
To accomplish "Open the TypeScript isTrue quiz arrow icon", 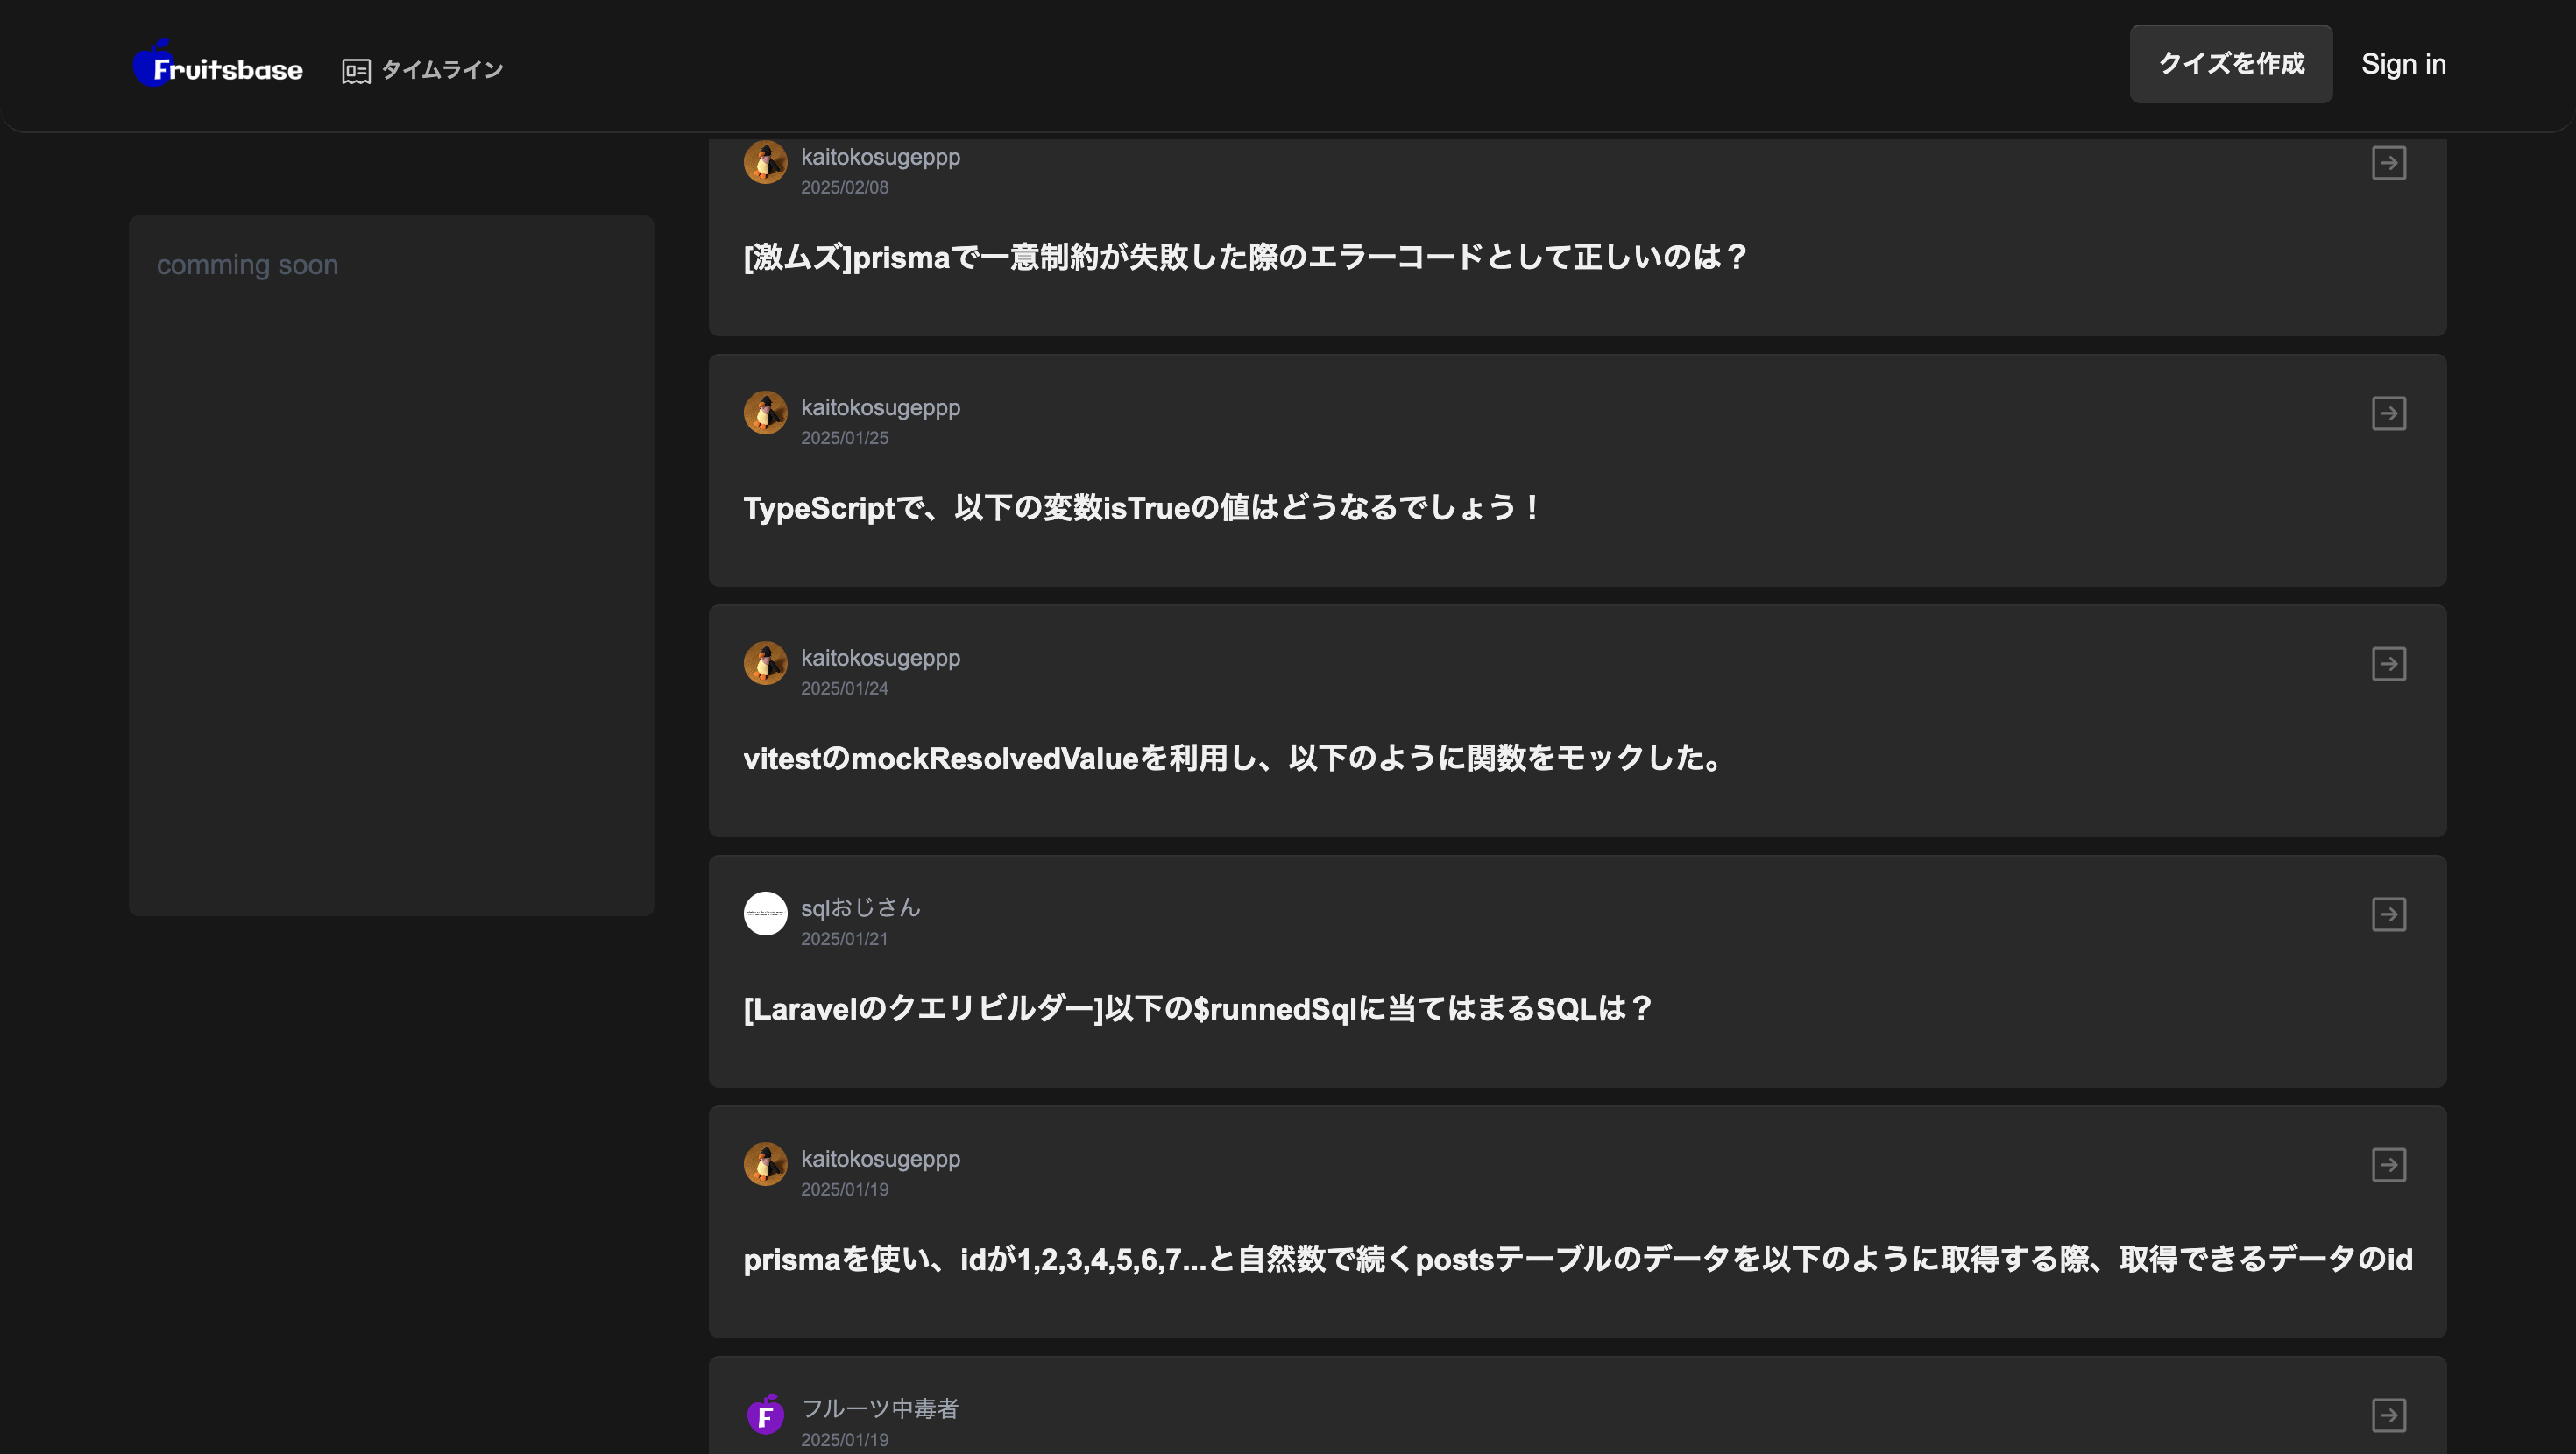I will (x=2389, y=413).
